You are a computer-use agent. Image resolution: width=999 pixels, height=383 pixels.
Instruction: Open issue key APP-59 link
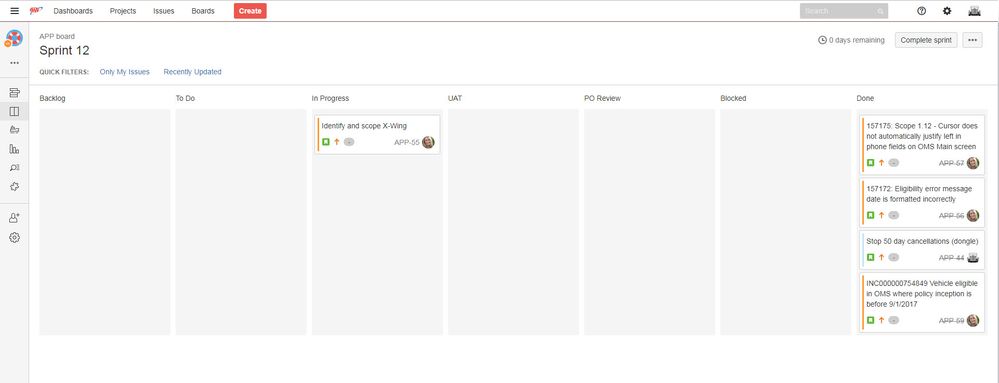click(x=951, y=321)
